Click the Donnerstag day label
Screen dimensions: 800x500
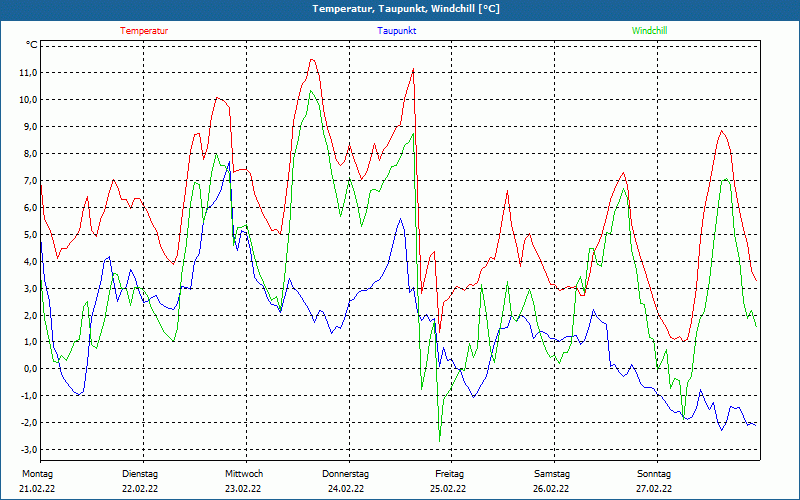click(x=345, y=474)
